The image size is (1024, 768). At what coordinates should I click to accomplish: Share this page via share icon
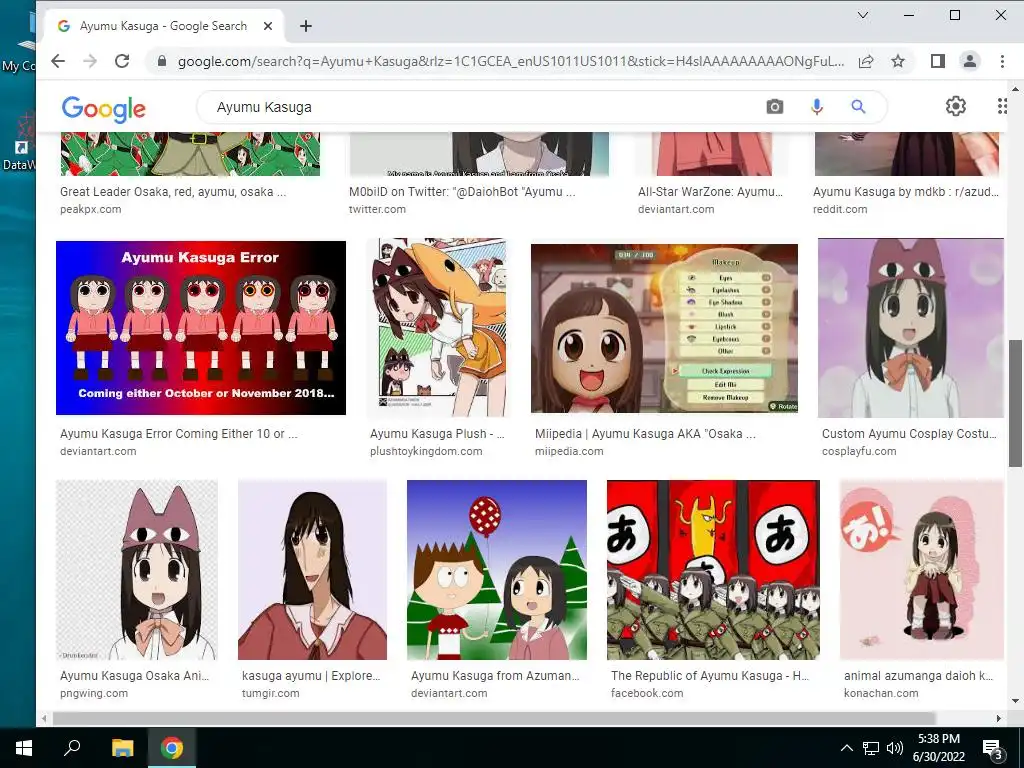pos(866,61)
